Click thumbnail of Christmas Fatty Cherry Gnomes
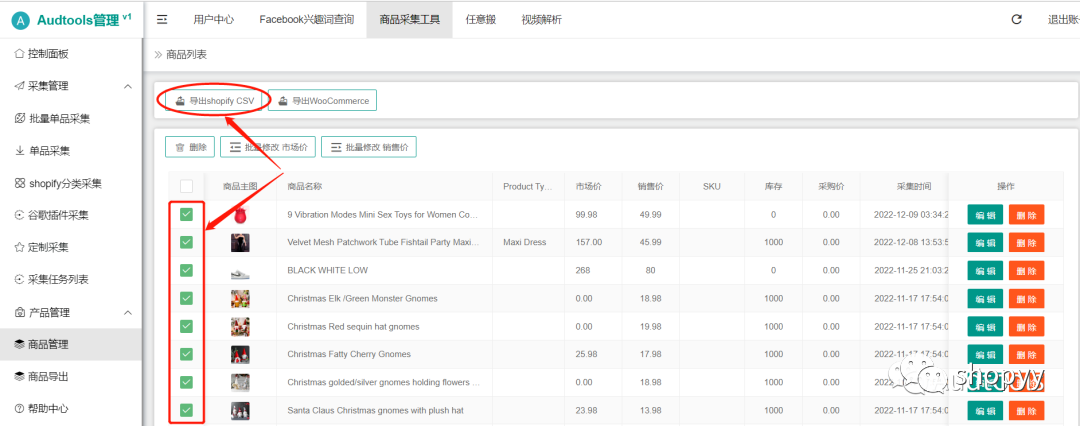Viewport: 1080px width, 426px height. pyautogui.click(x=240, y=354)
